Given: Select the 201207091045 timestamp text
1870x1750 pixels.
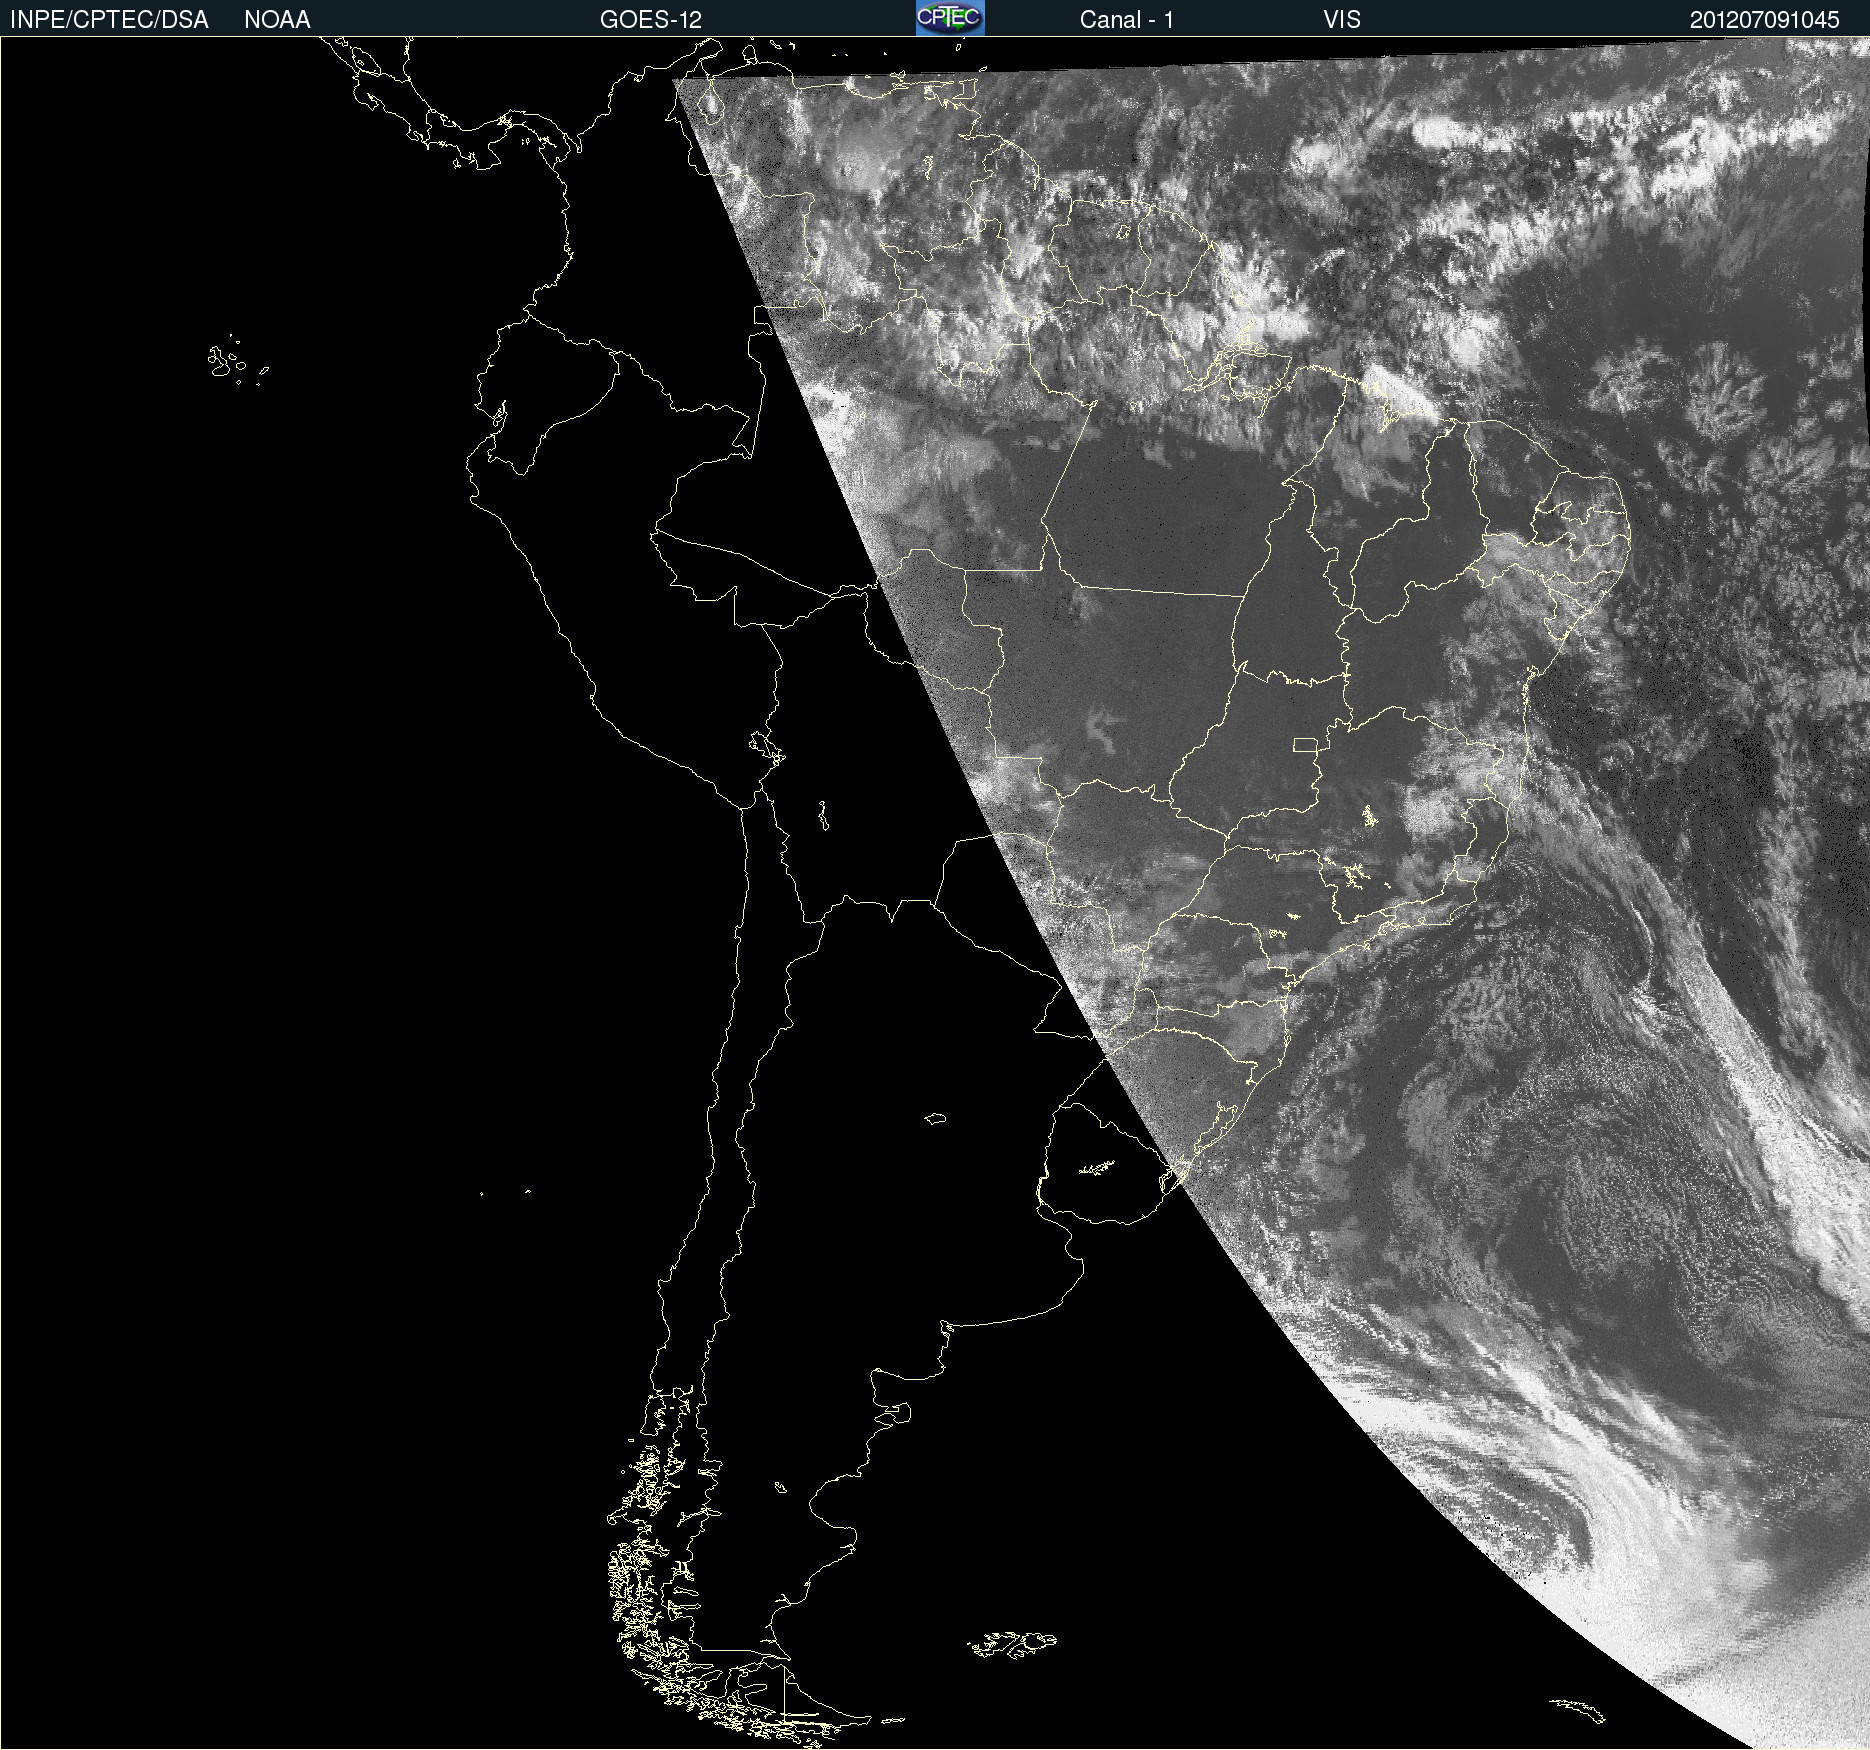Looking at the screenshot, I should 1765,20.
